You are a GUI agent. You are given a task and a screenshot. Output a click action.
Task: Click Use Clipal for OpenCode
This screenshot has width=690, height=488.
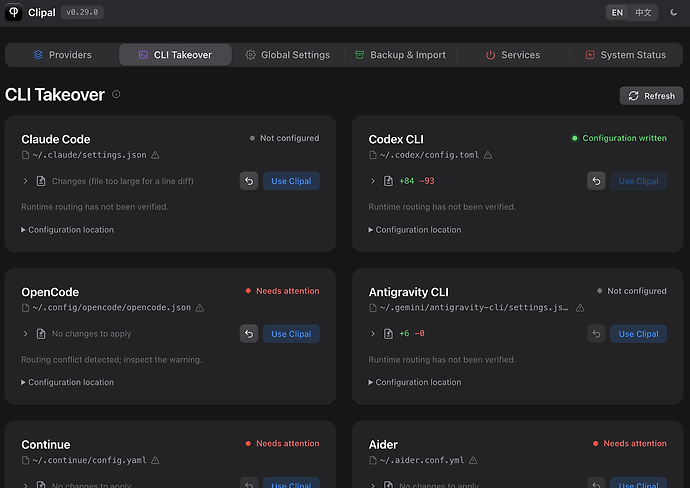(x=291, y=334)
